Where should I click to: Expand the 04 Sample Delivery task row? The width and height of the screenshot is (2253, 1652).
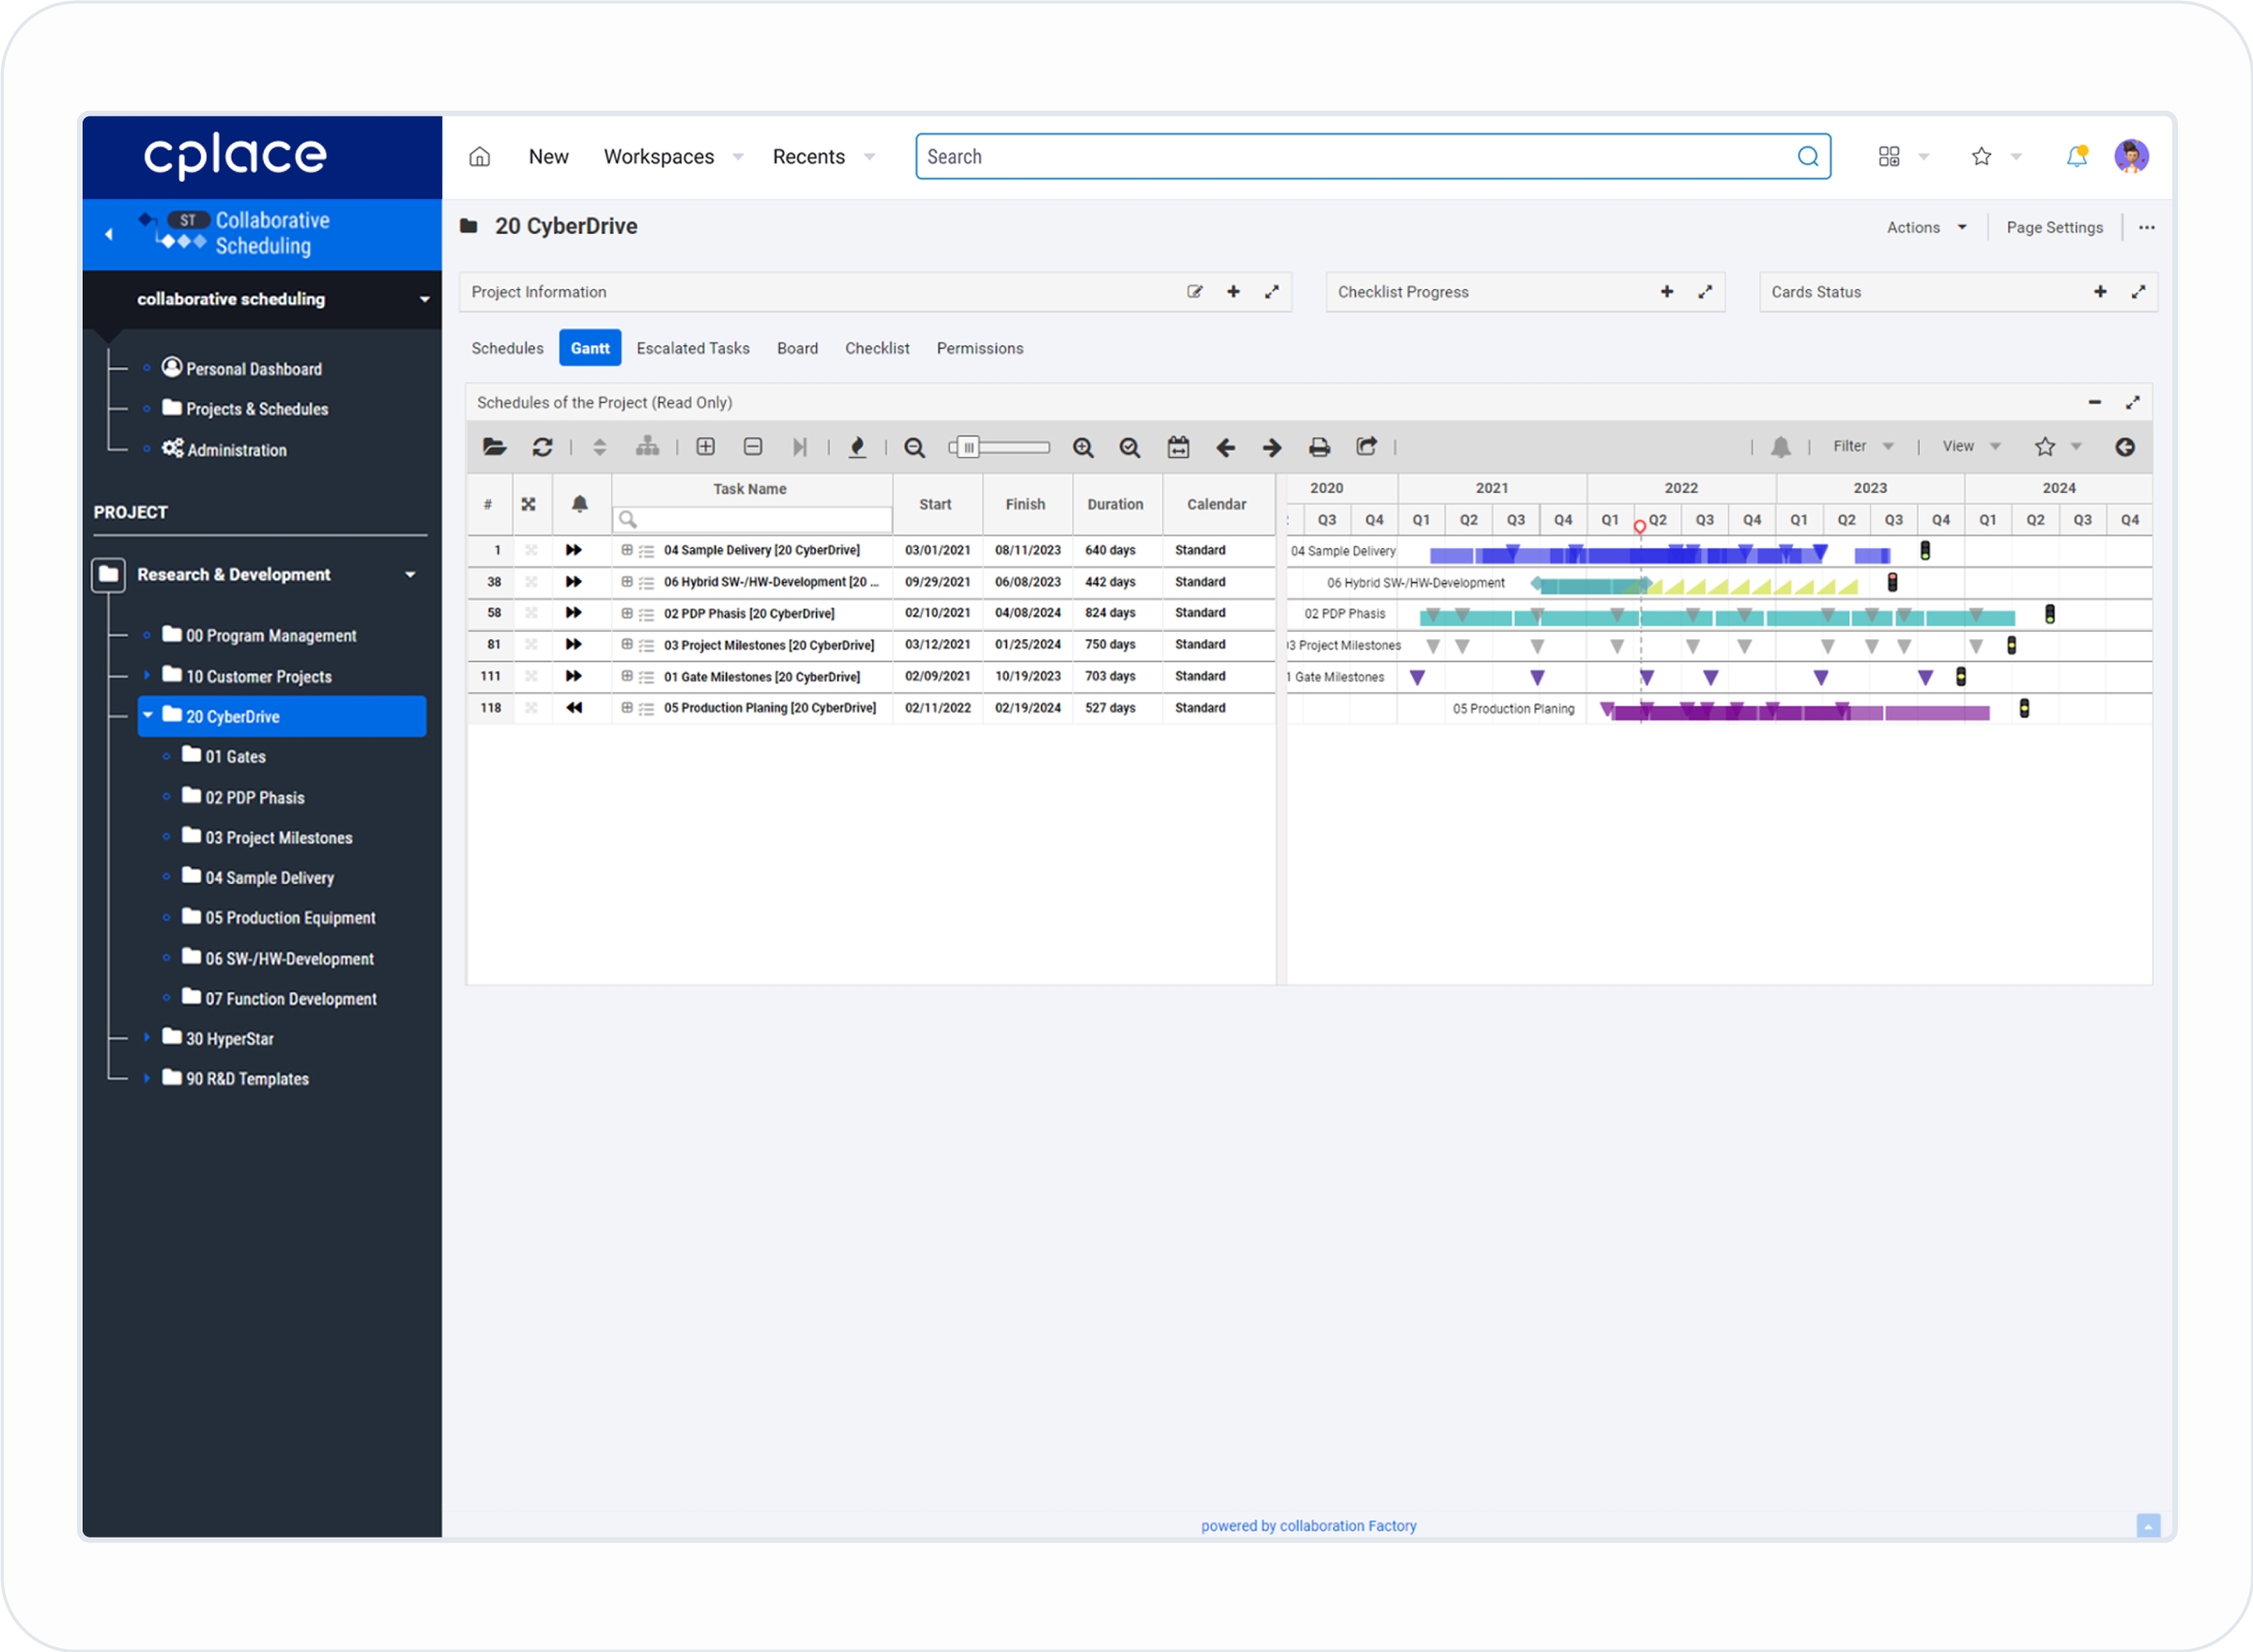tap(627, 550)
